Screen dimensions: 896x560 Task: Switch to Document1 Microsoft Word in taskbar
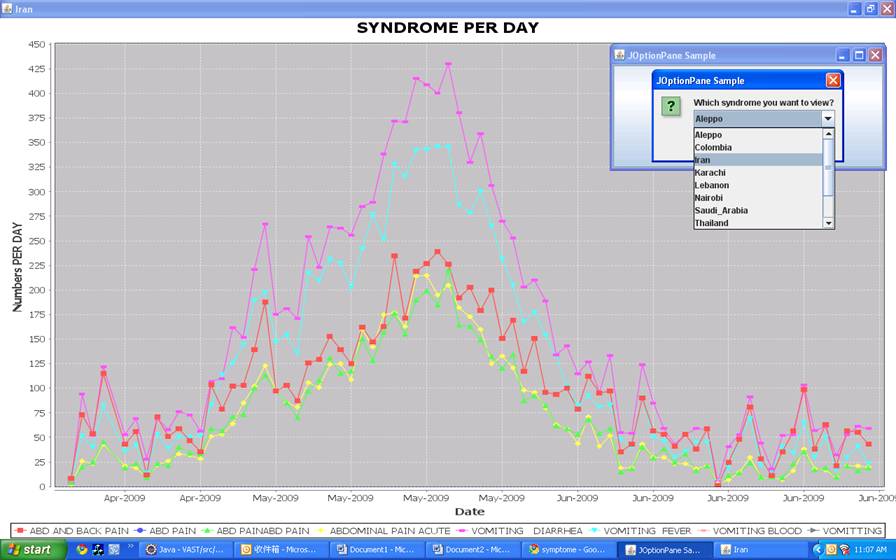tap(377, 549)
